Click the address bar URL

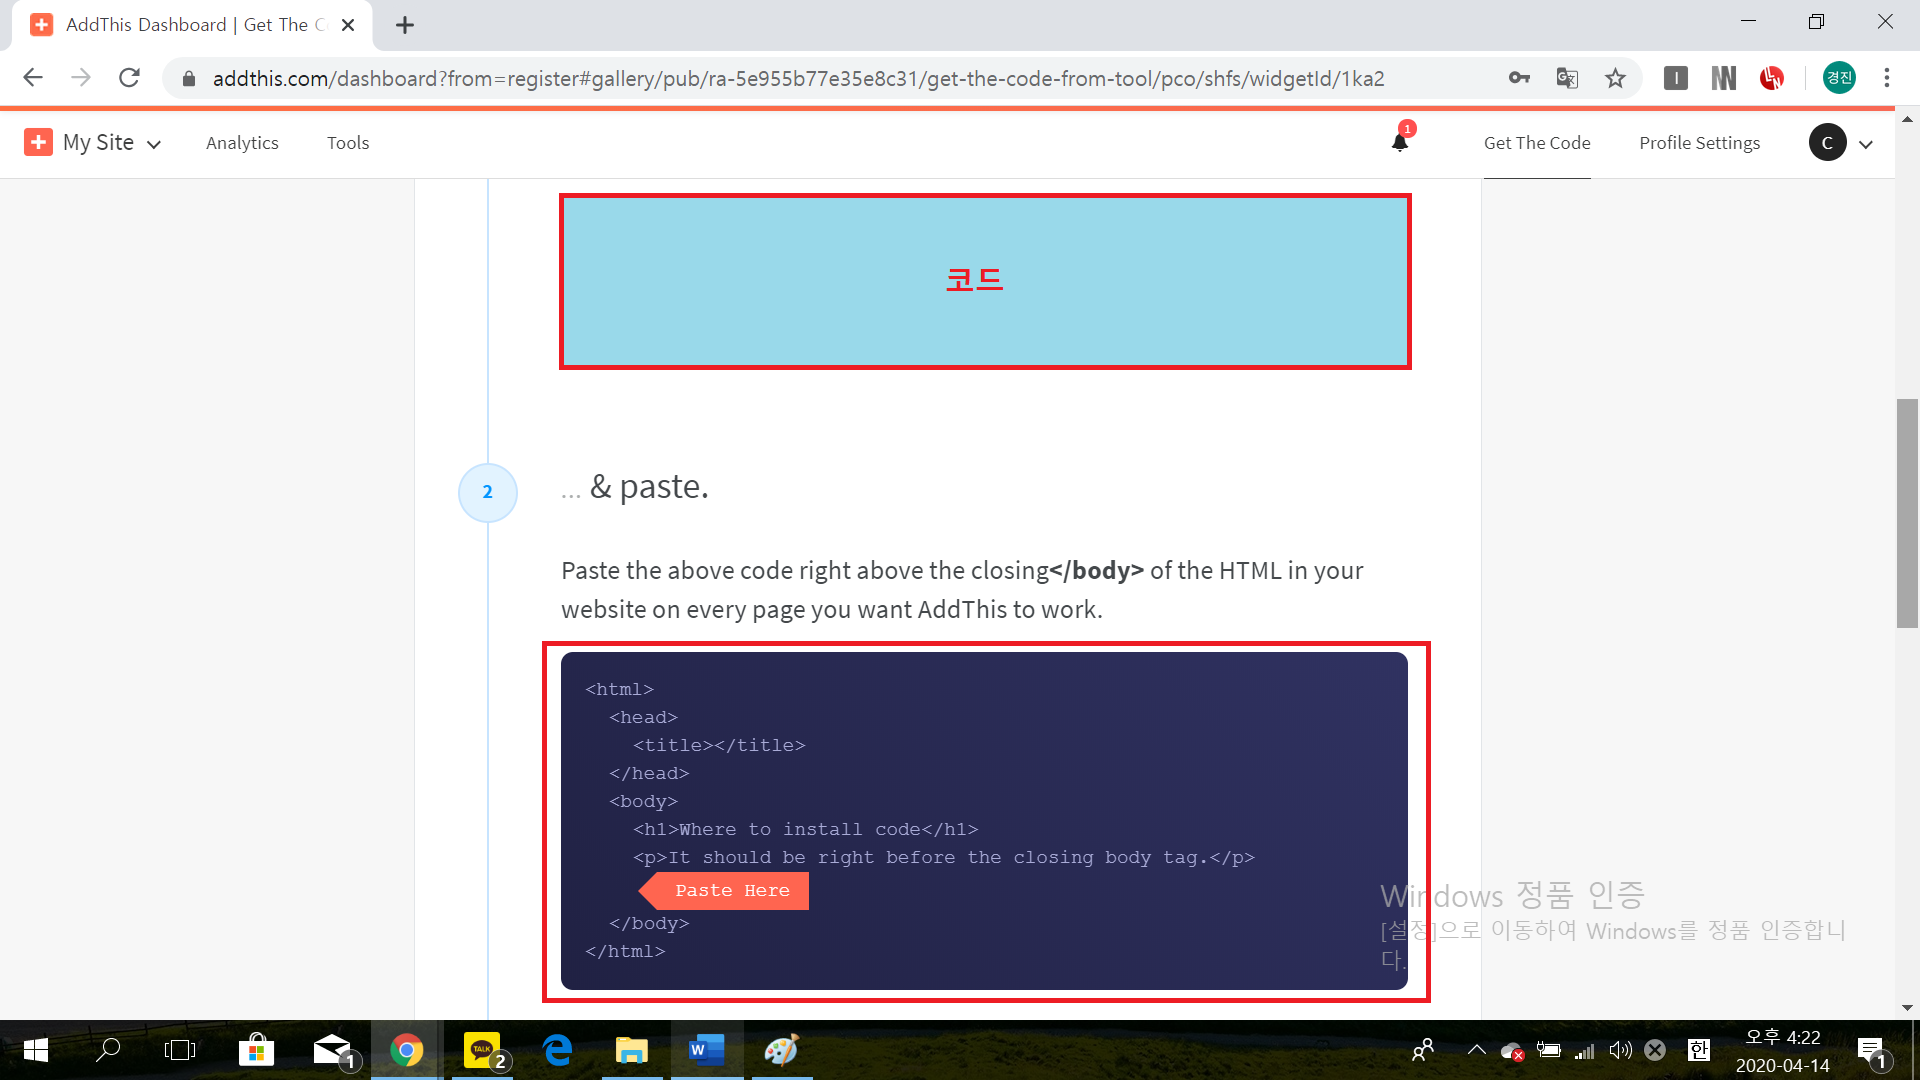tap(798, 78)
